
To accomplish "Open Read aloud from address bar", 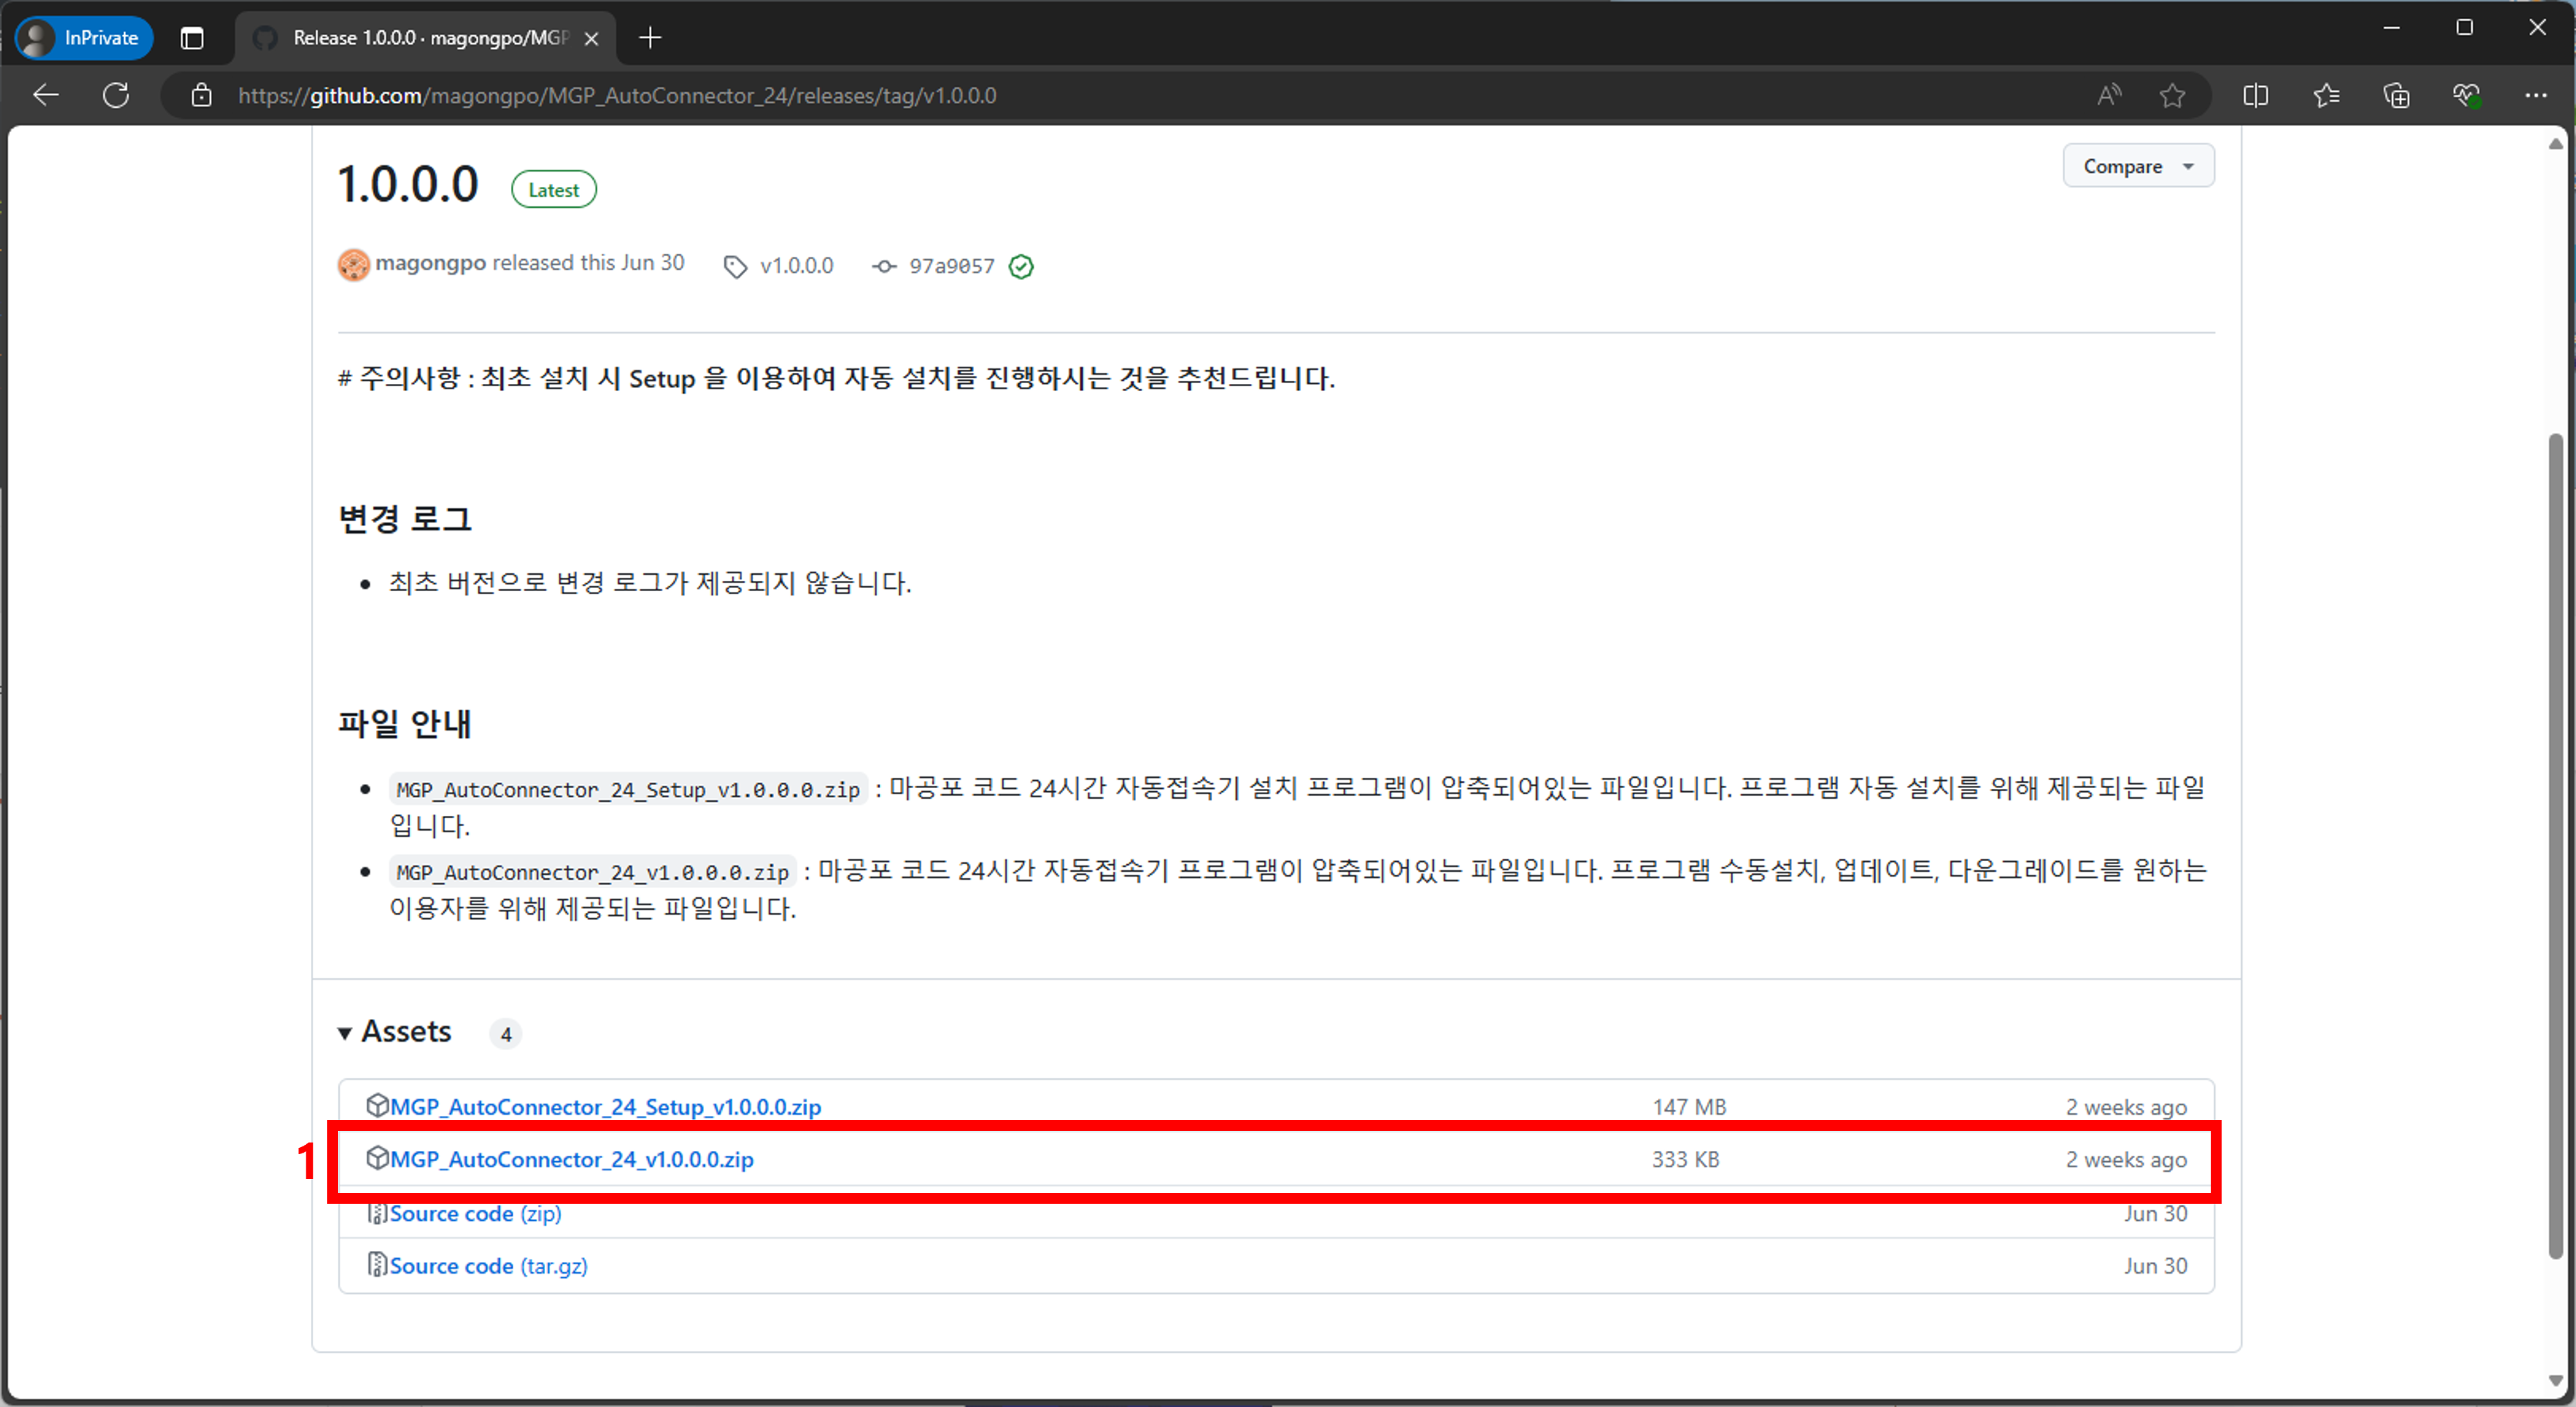I will click(x=2109, y=95).
